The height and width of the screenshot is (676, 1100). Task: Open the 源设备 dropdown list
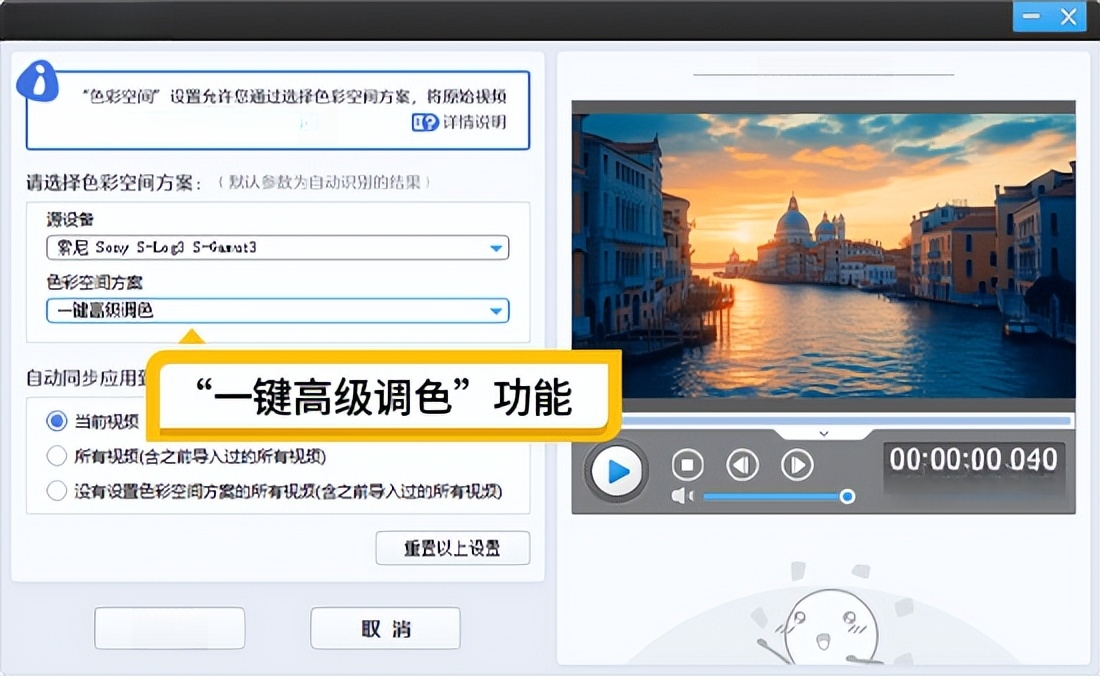coord(495,248)
